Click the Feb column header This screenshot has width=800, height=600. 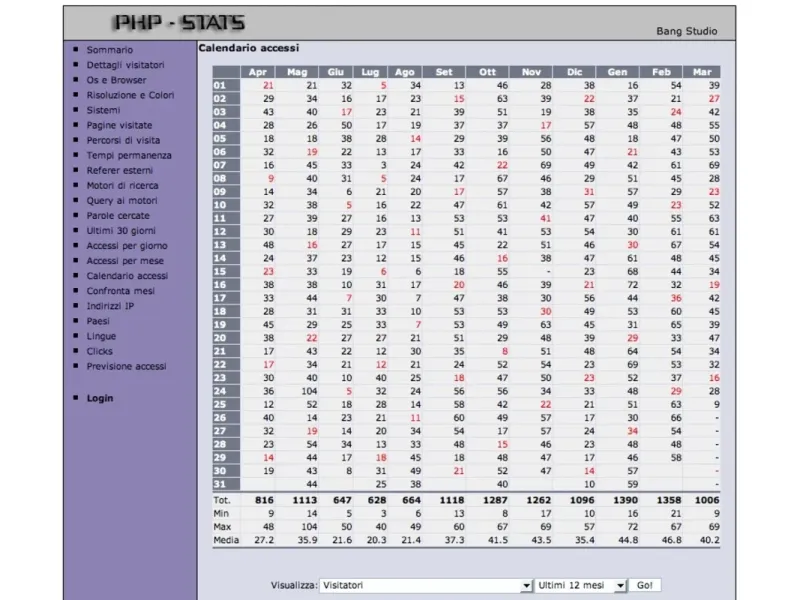[661, 72]
